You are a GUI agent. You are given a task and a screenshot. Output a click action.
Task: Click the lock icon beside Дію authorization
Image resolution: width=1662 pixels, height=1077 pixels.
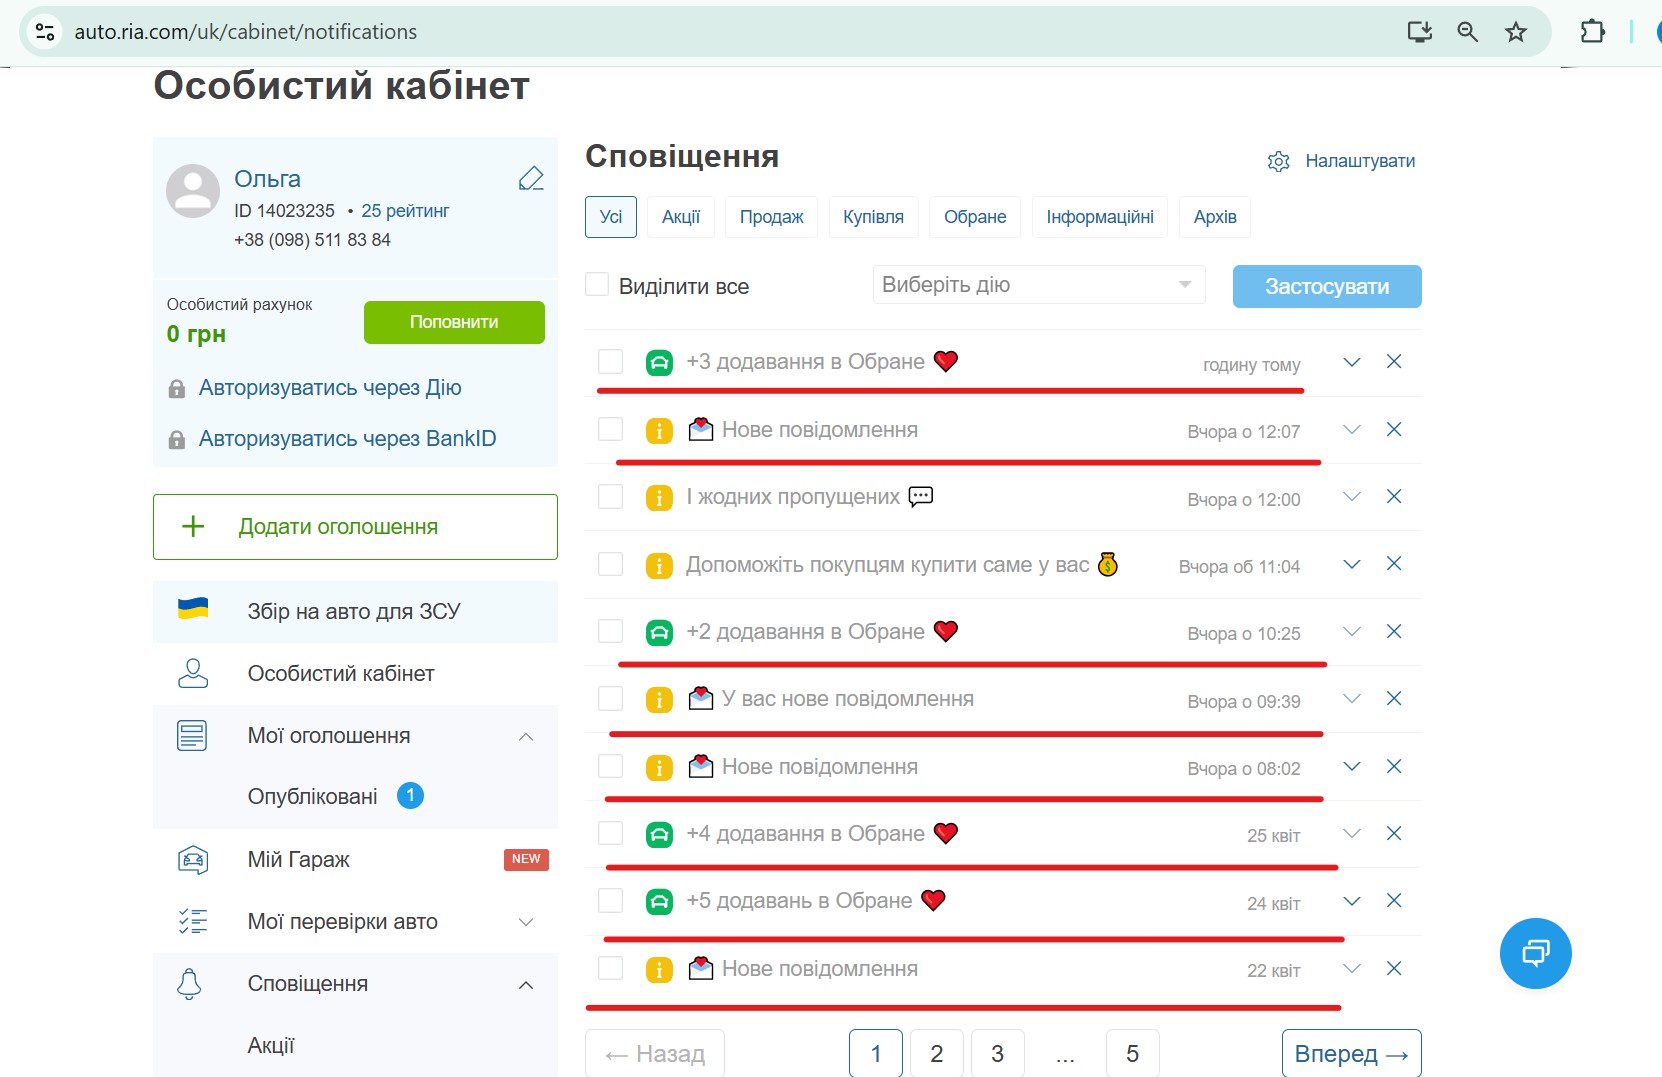(177, 389)
